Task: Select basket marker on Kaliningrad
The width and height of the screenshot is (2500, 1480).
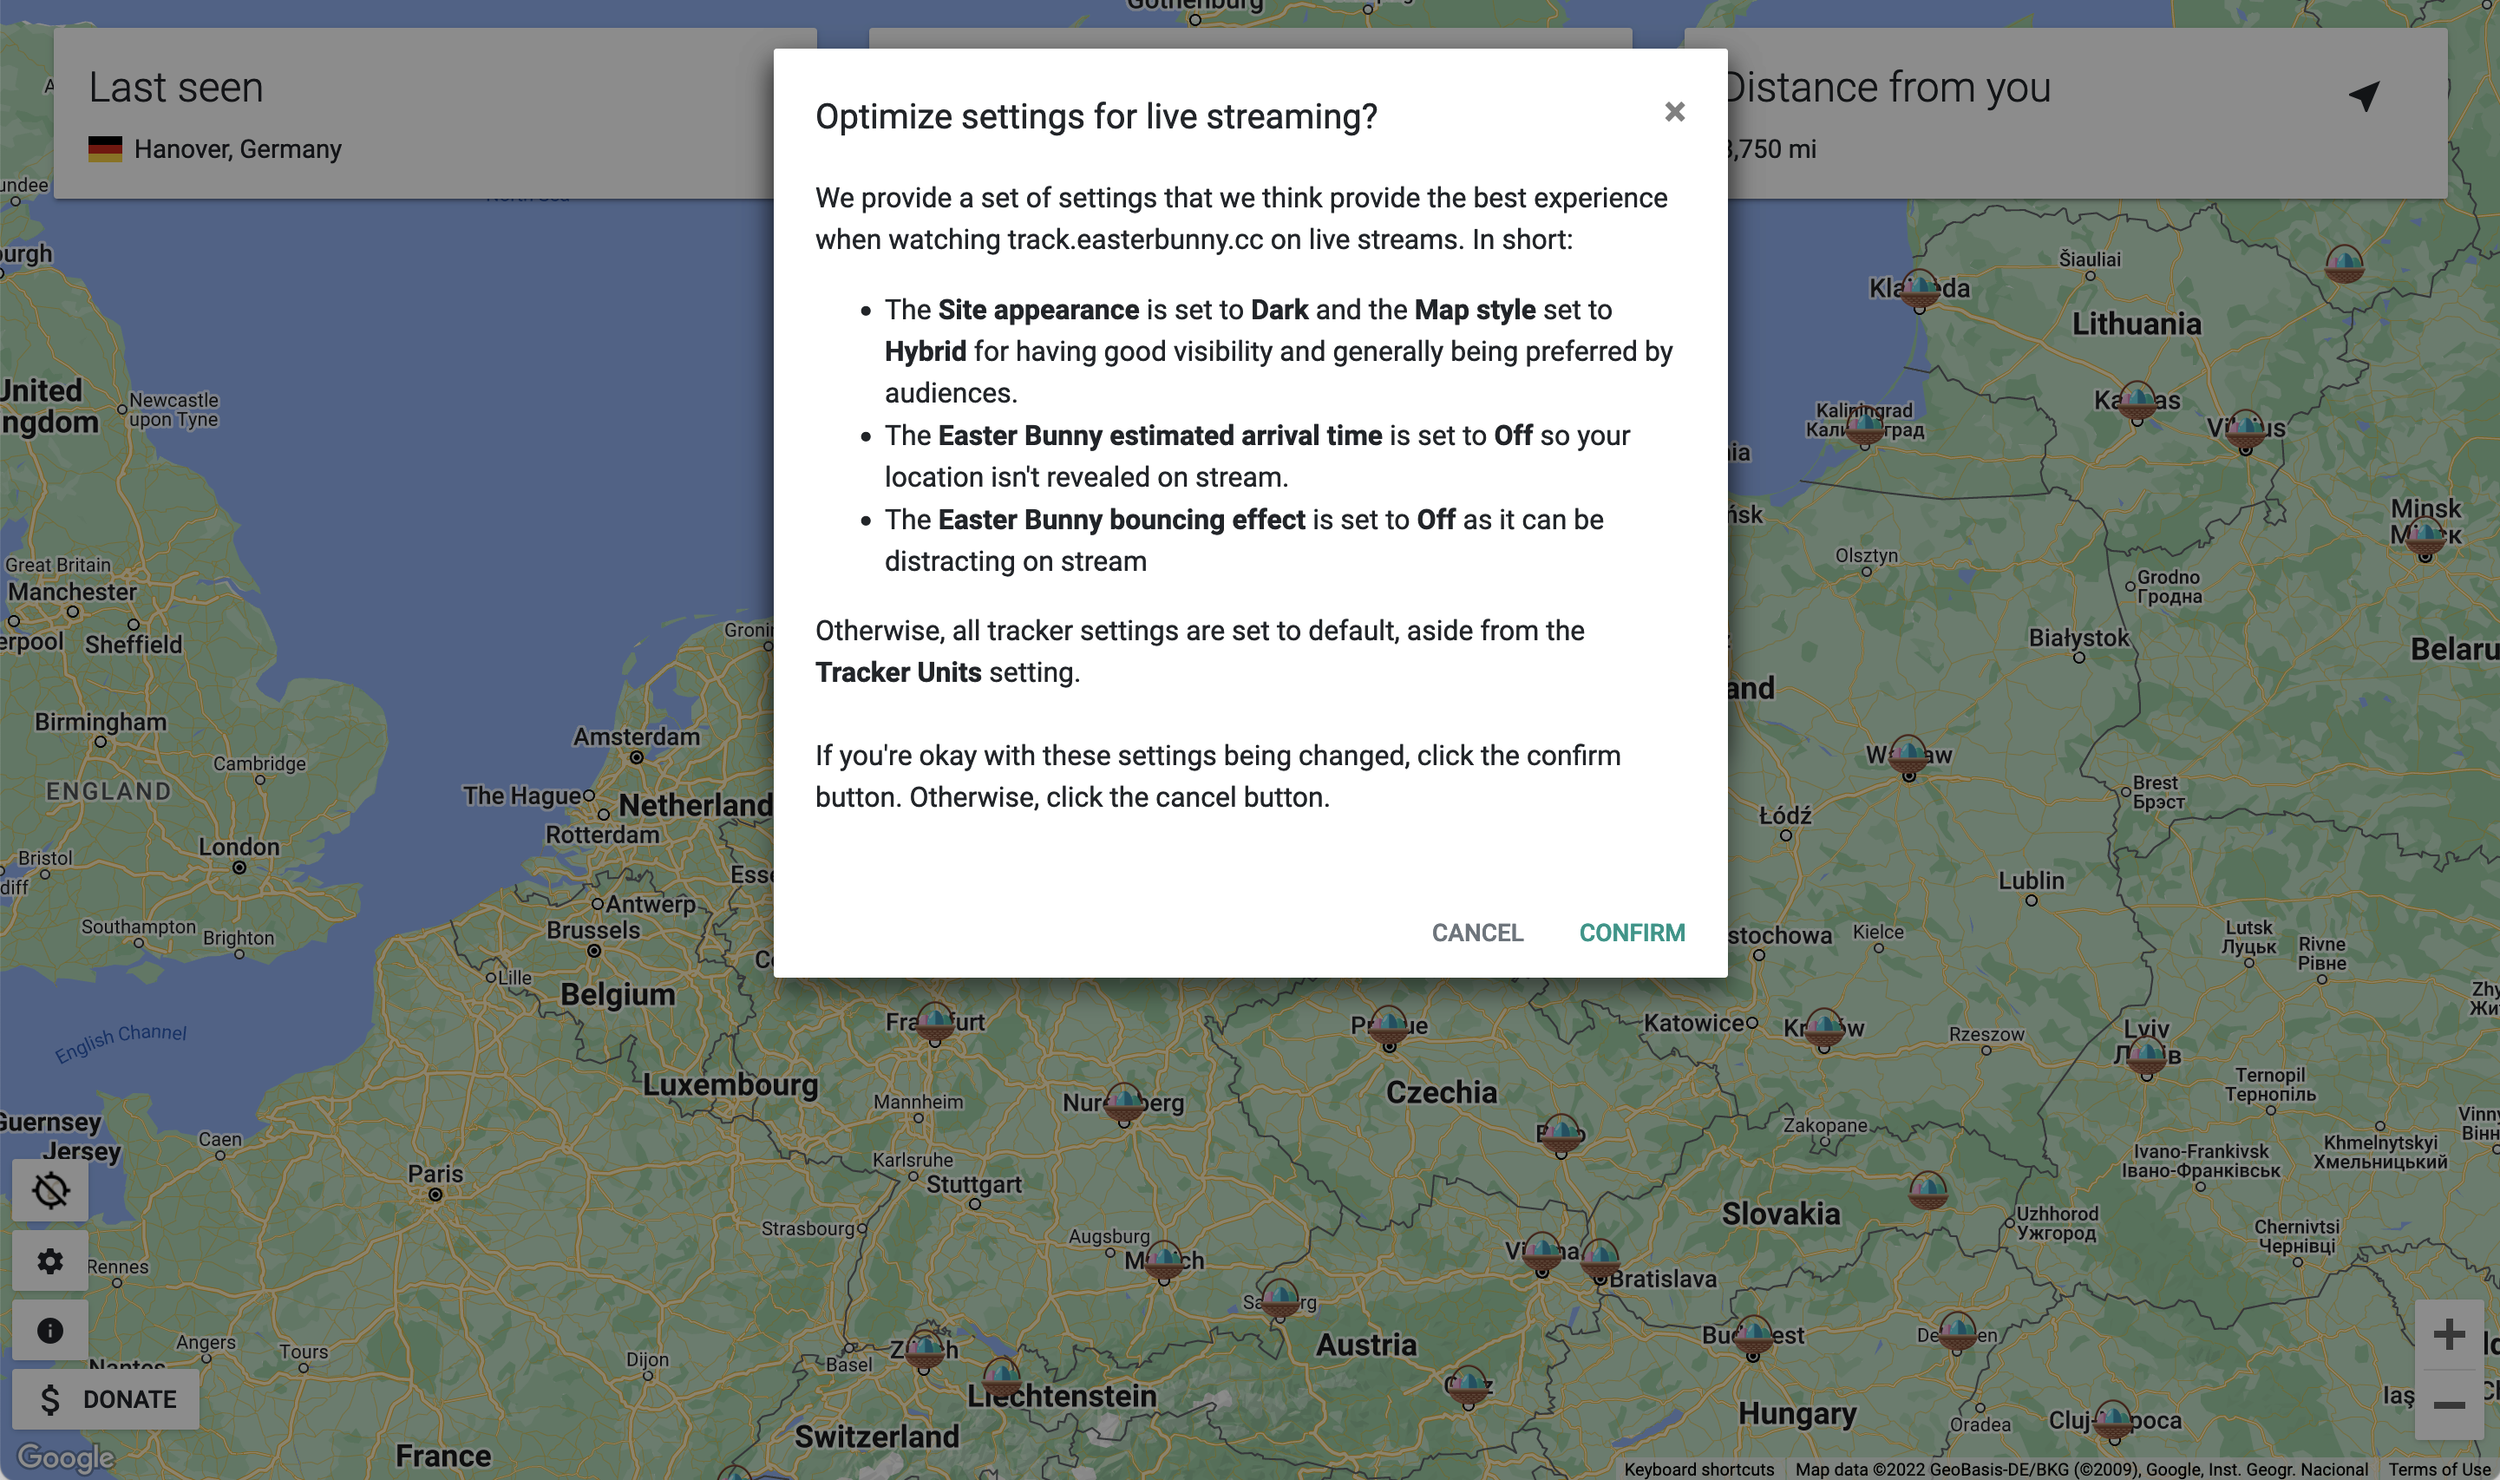Action: pyautogui.click(x=1864, y=425)
